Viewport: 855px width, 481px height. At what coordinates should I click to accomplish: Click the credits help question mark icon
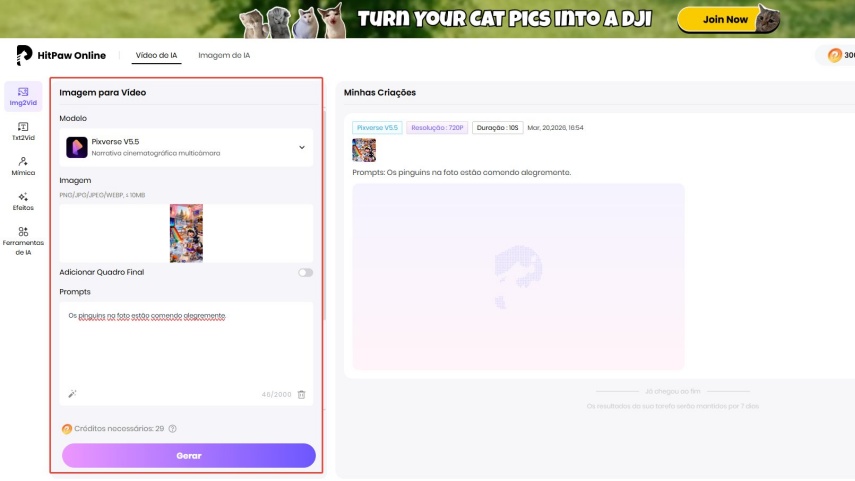click(x=172, y=429)
